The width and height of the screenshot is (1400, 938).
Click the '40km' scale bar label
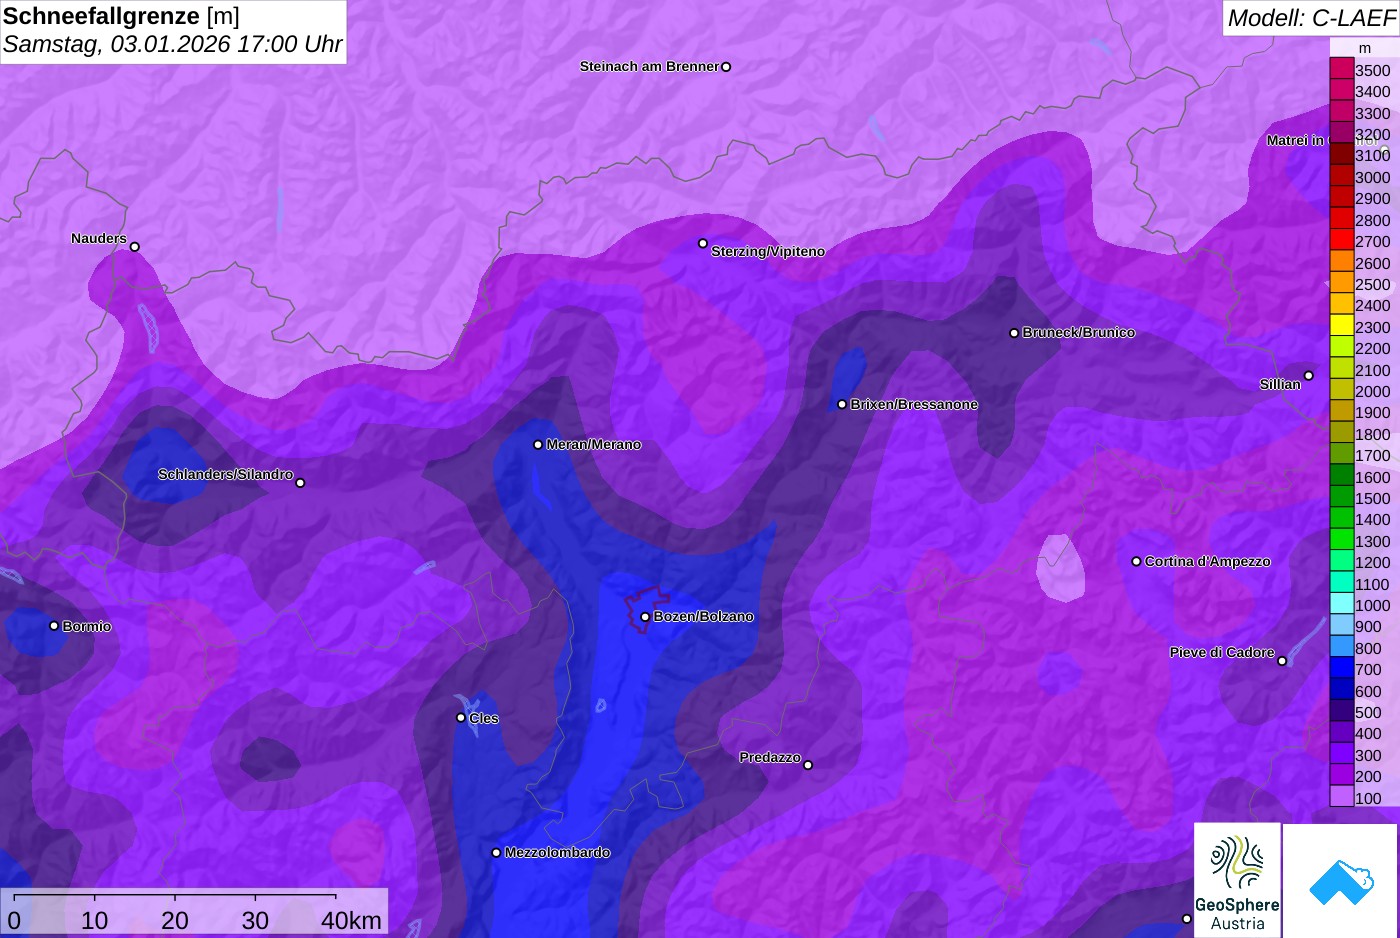click(351, 920)
